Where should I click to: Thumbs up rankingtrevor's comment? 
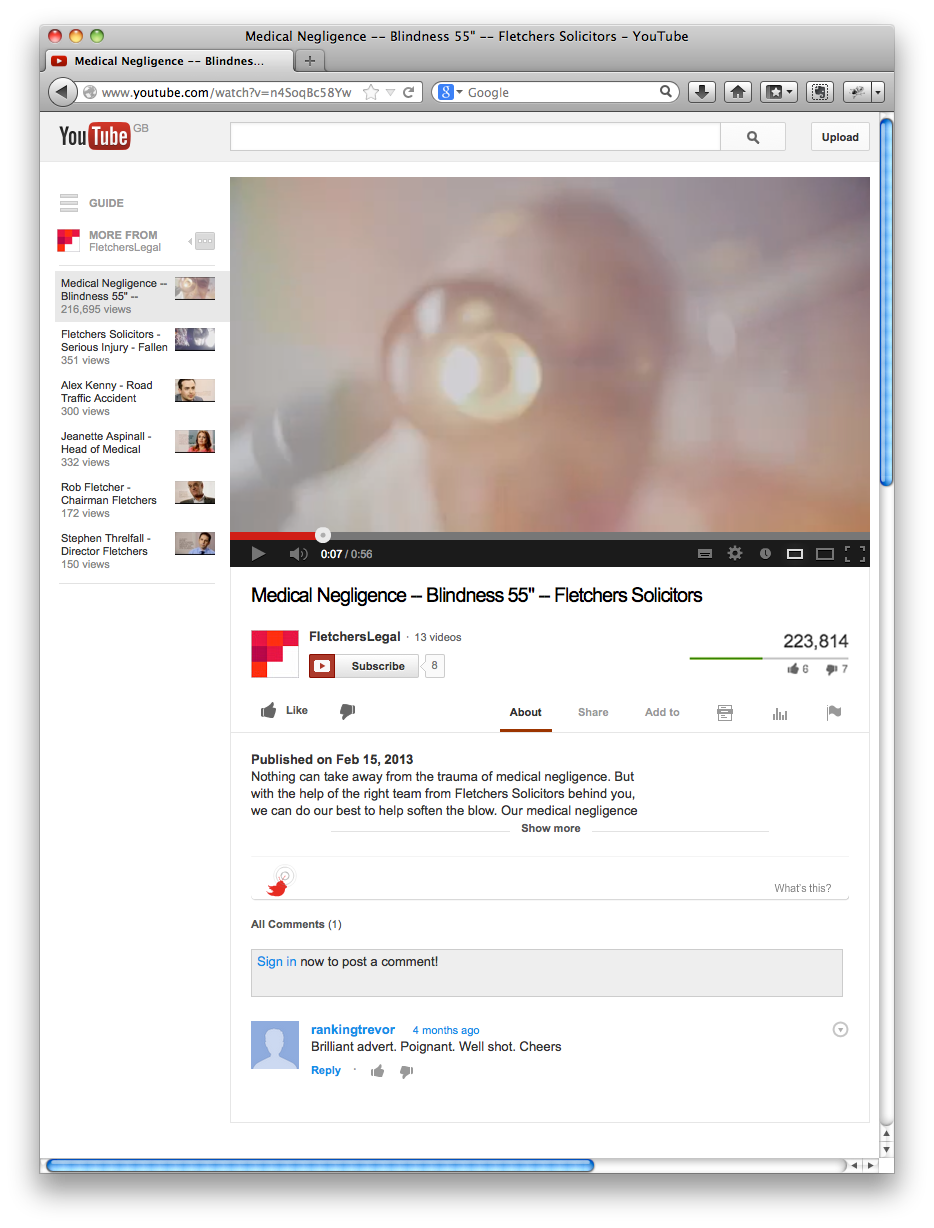pos(378,1071)
